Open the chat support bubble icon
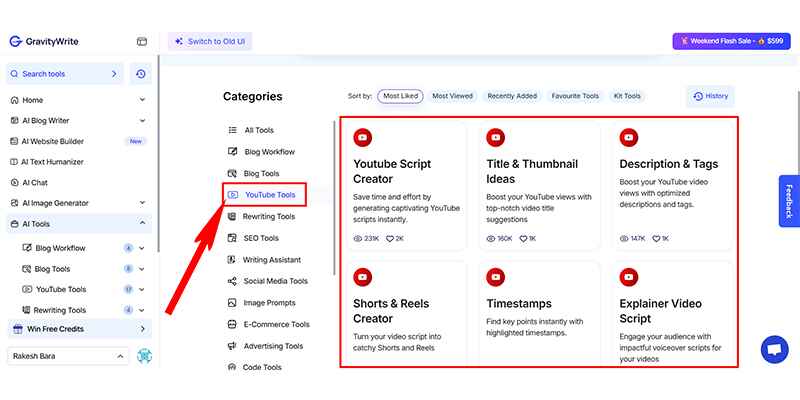This screenshot has height=400, width=800. point(774,349)
